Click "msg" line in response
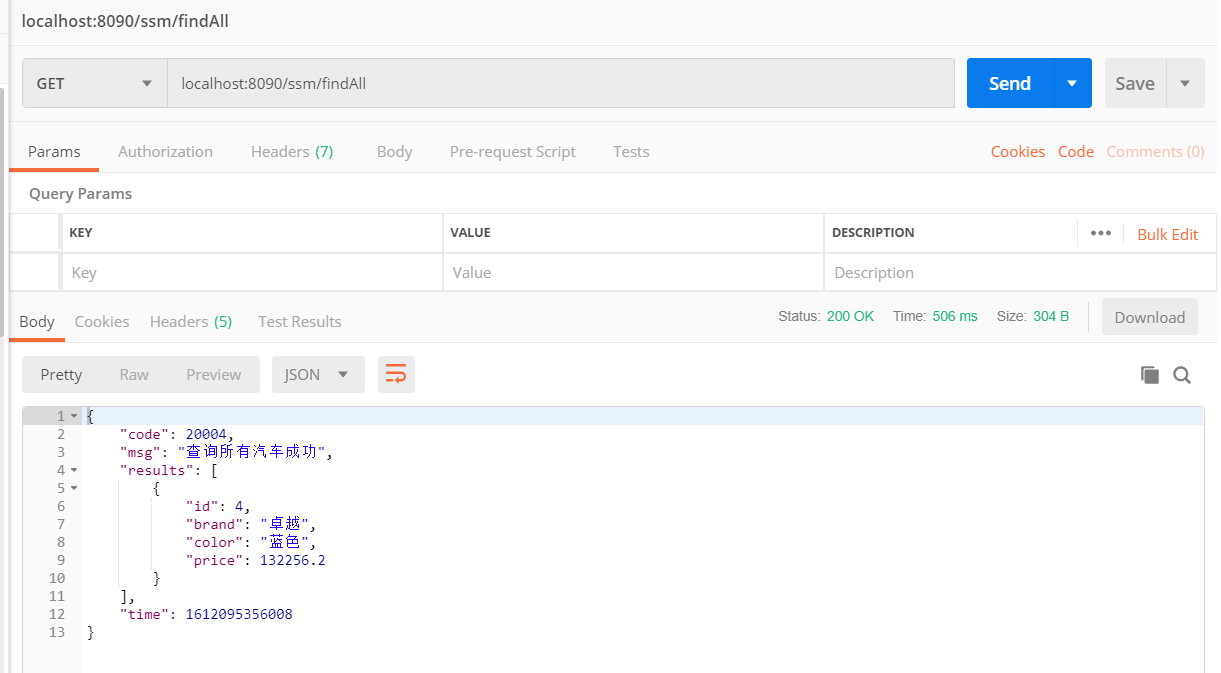Image resolution: width=1221 pixels, height=673 pixels. click(225, 452)
